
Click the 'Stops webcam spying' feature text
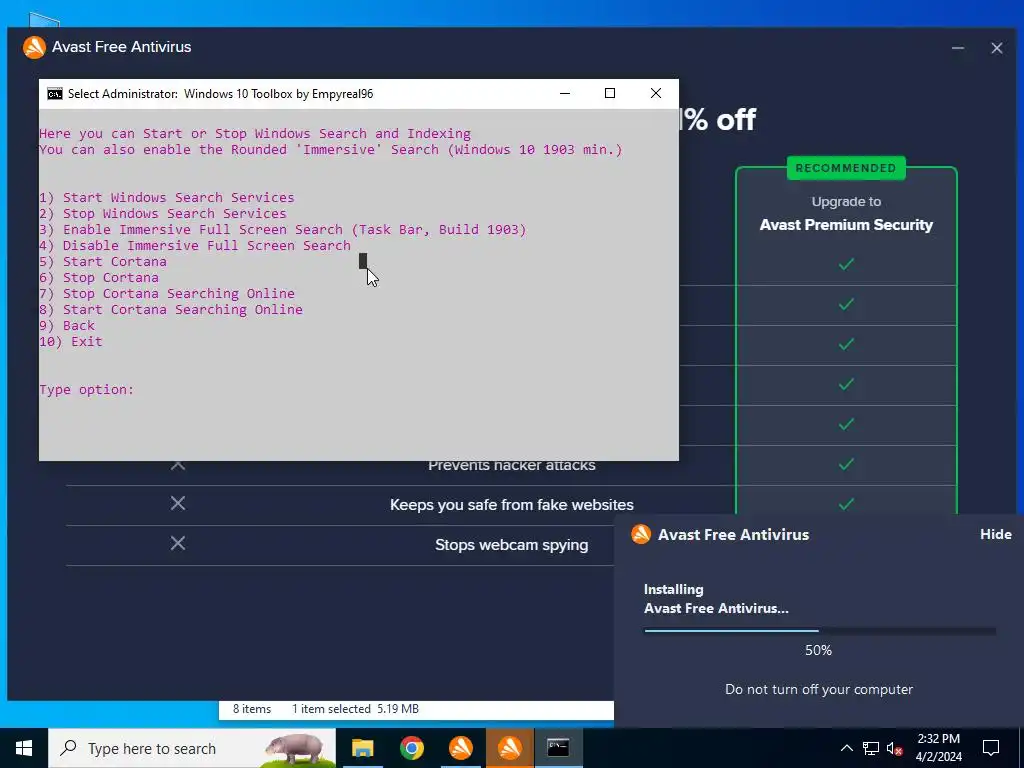pos(511,545)
